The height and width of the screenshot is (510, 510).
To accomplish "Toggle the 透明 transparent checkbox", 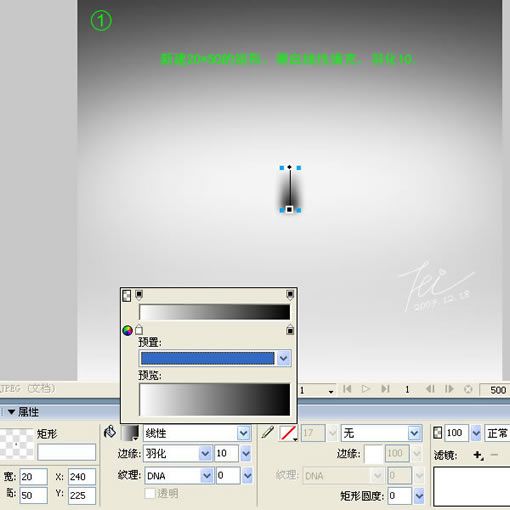I will [150, 493].
